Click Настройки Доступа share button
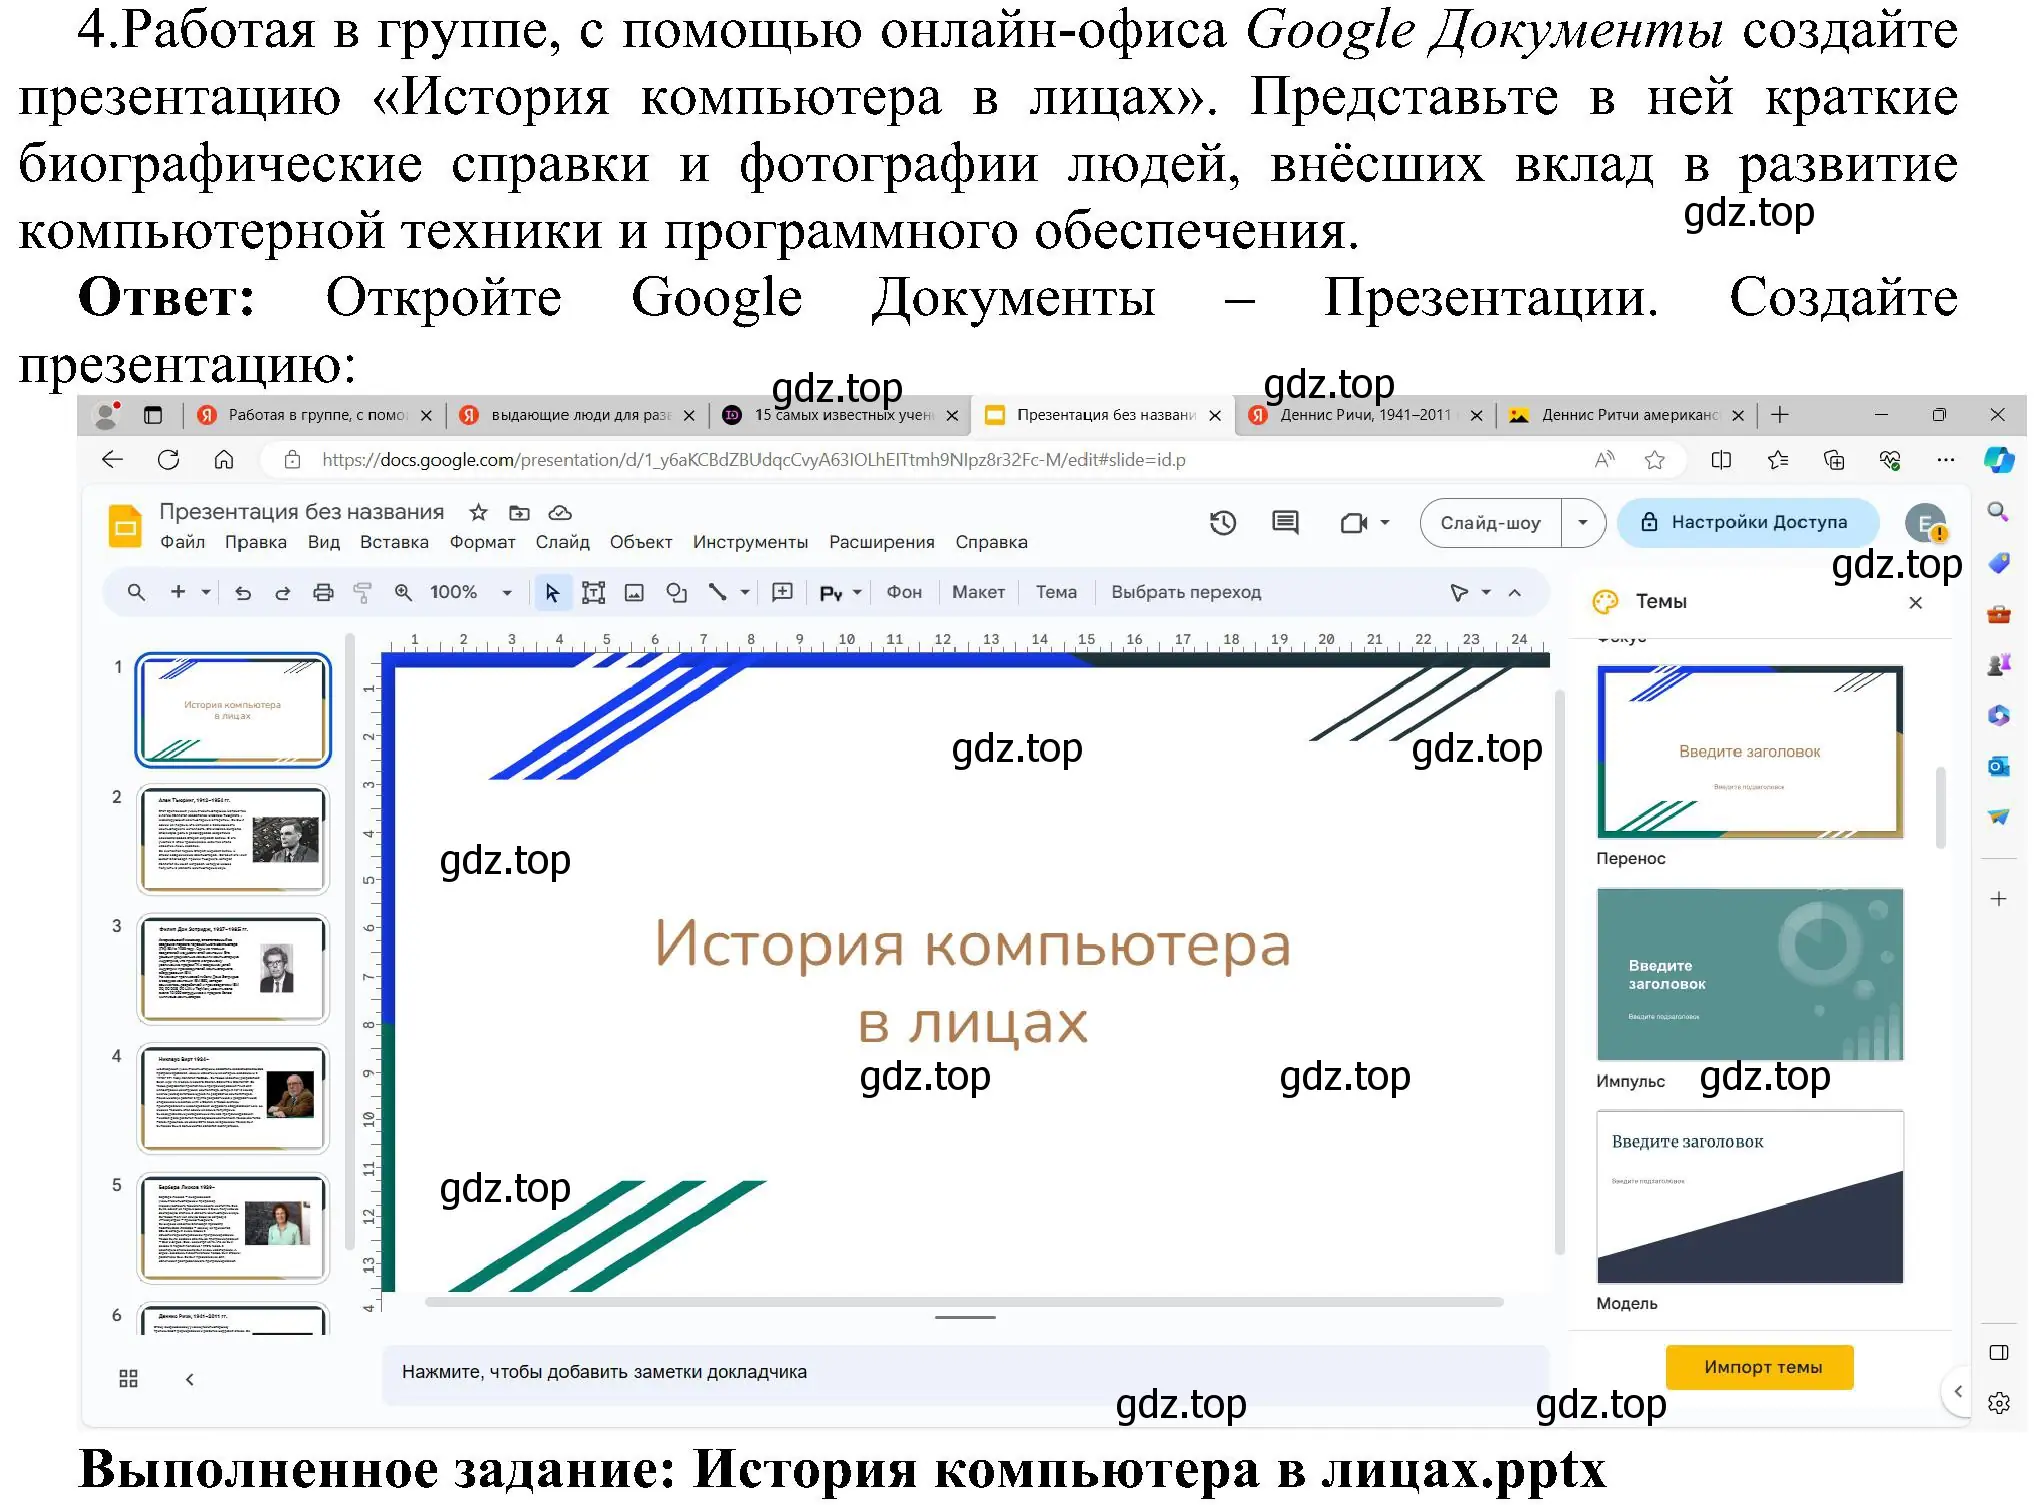Screen dimensions: 2038x1505 (x=1748, y=522)
